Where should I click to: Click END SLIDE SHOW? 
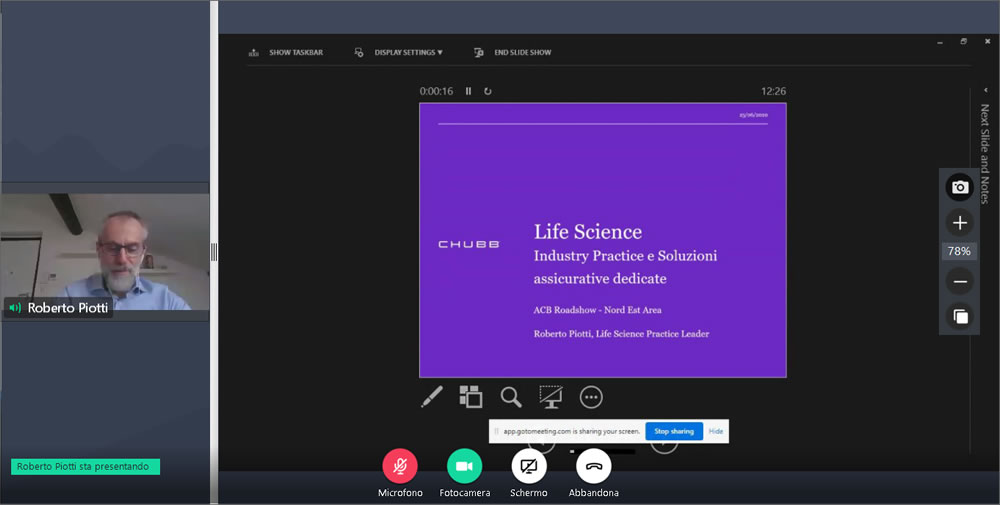pos(513,52)
